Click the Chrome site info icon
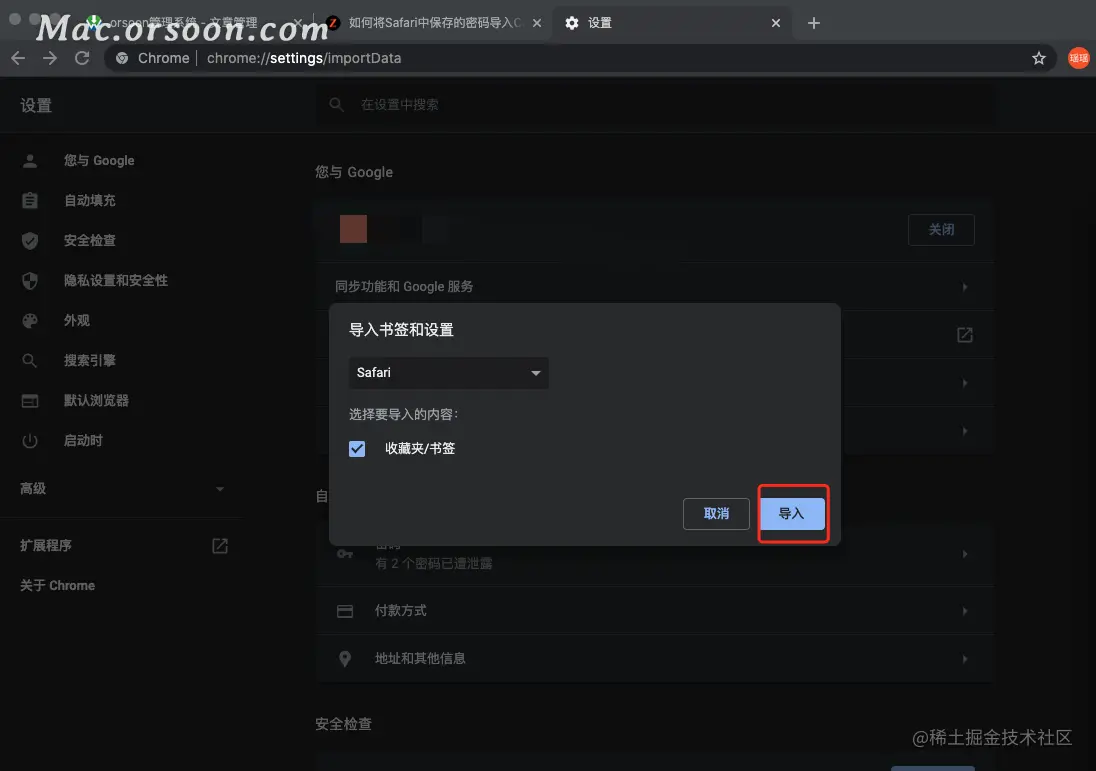 point(122,58)
